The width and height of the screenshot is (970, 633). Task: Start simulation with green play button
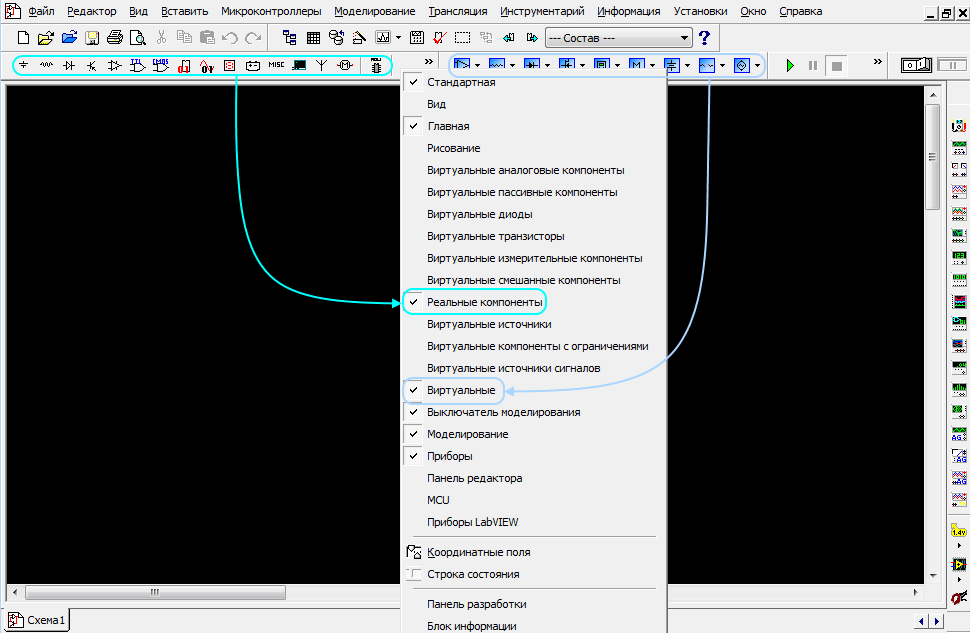click(x=790, y=65)
